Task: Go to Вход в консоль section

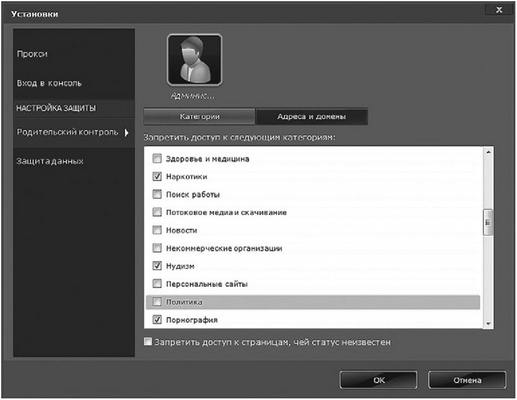Action: pyautogui.click(x=49, y=83)
